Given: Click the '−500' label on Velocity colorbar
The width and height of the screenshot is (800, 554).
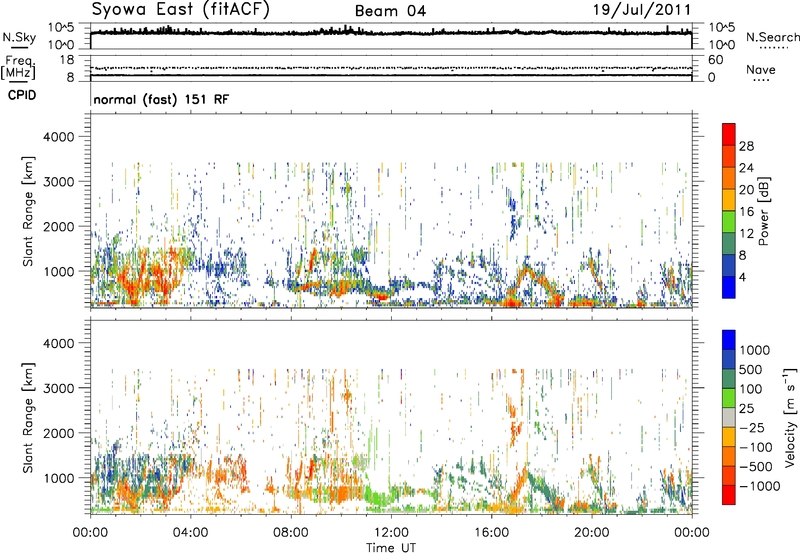Looking at the screenshot, I should (755, 467).
